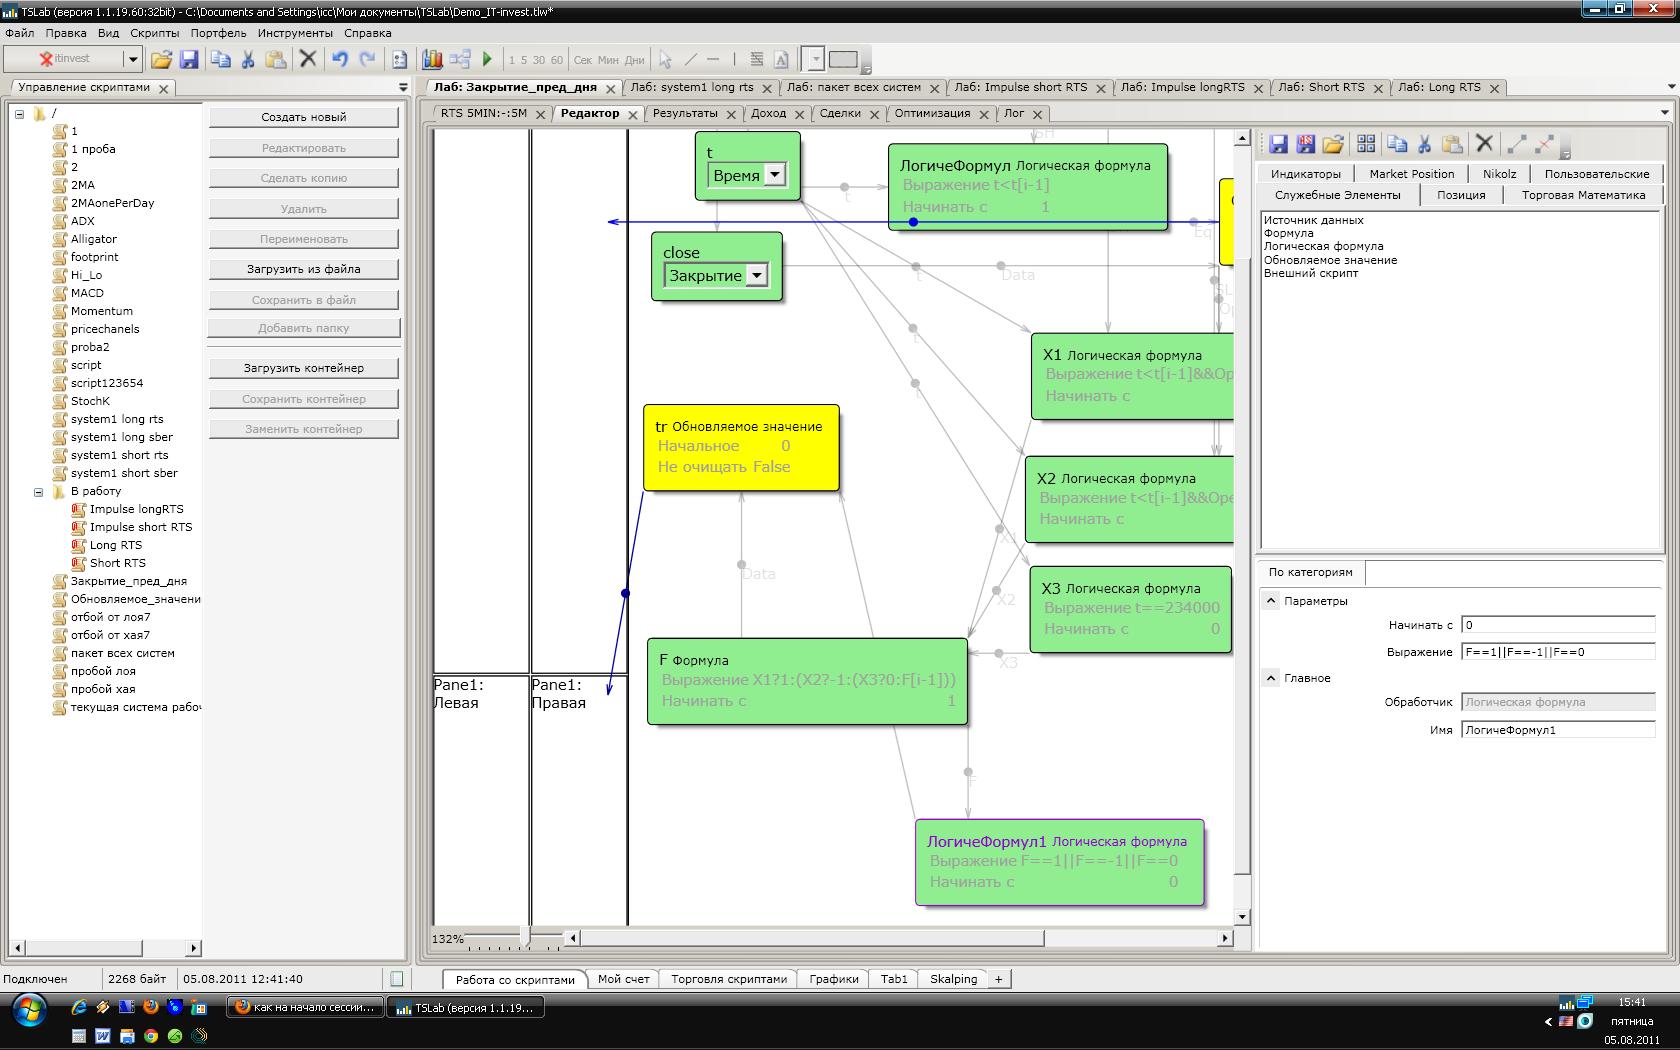Collapse the 'В работу' folder tree node
The height and width of the screenshot is (1050, 1680).
click(39, 492)
